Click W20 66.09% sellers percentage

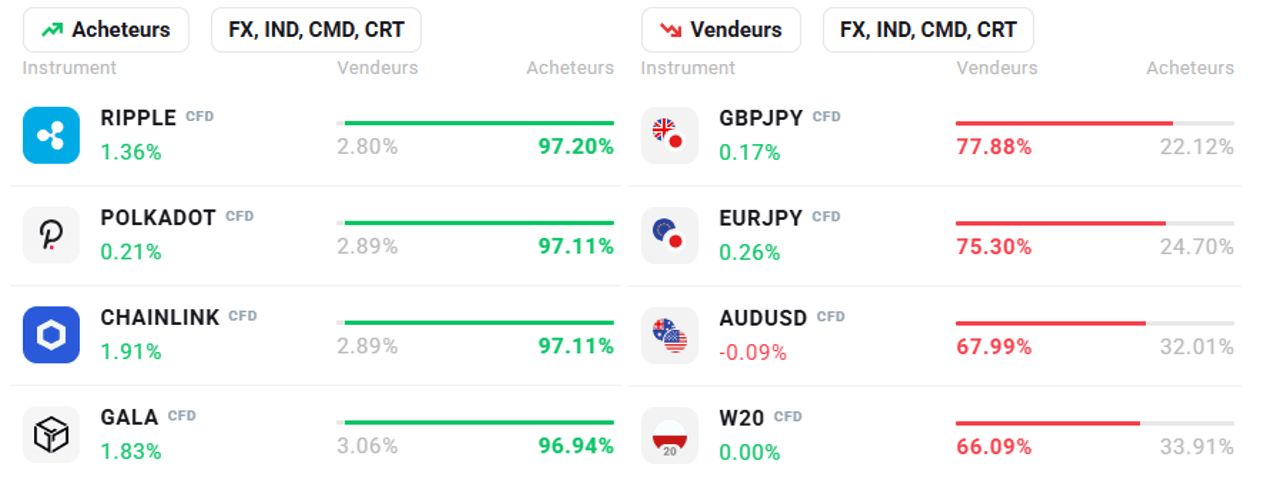(x=994, y=446)
